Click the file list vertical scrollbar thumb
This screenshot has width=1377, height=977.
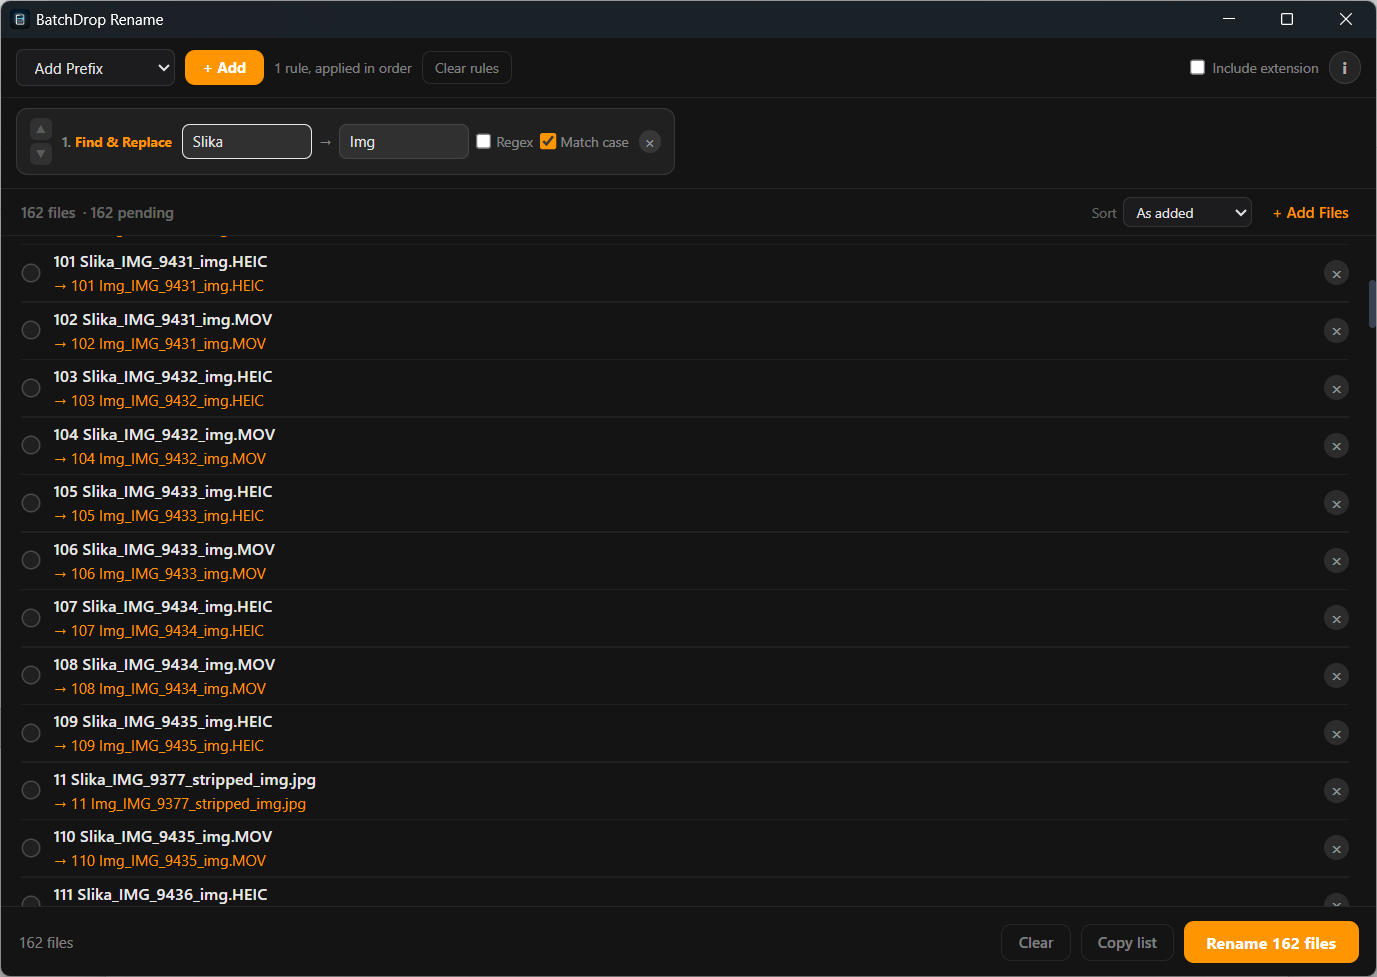1372,304
